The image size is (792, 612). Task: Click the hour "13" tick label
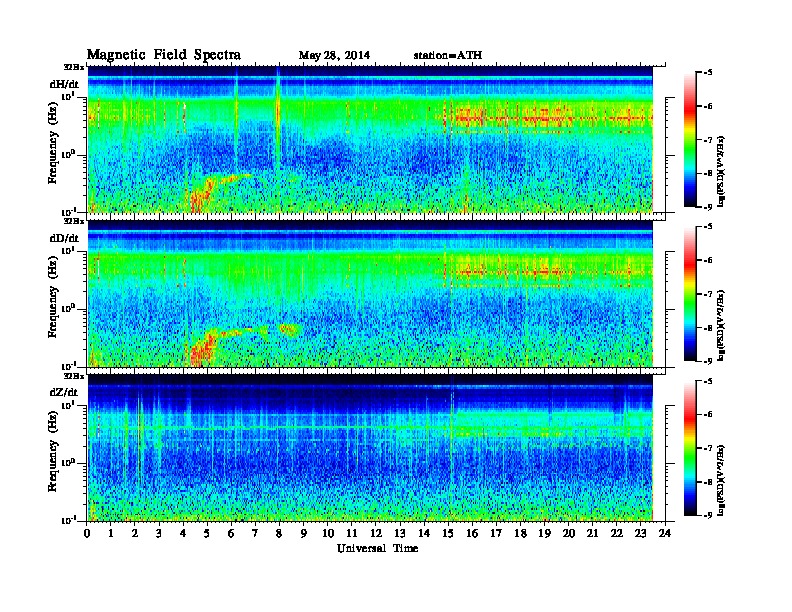point(400,534)
